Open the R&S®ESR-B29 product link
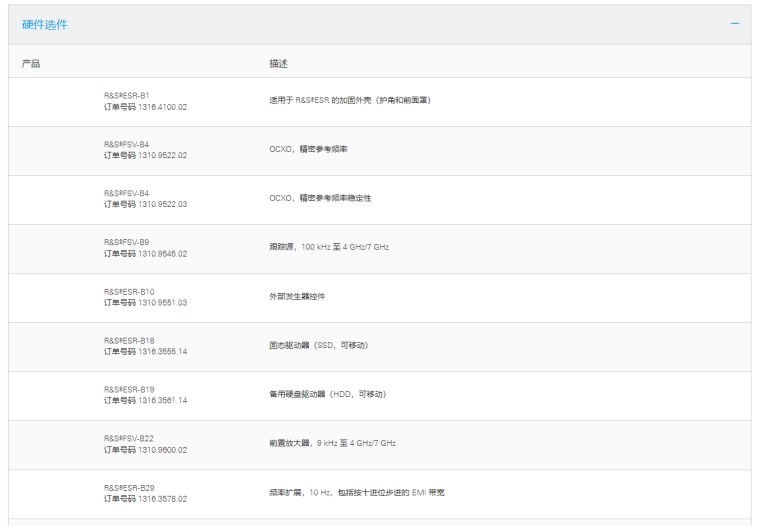This screenshot has width=760, height=526. pyautogui.click(x=130, y=487)
